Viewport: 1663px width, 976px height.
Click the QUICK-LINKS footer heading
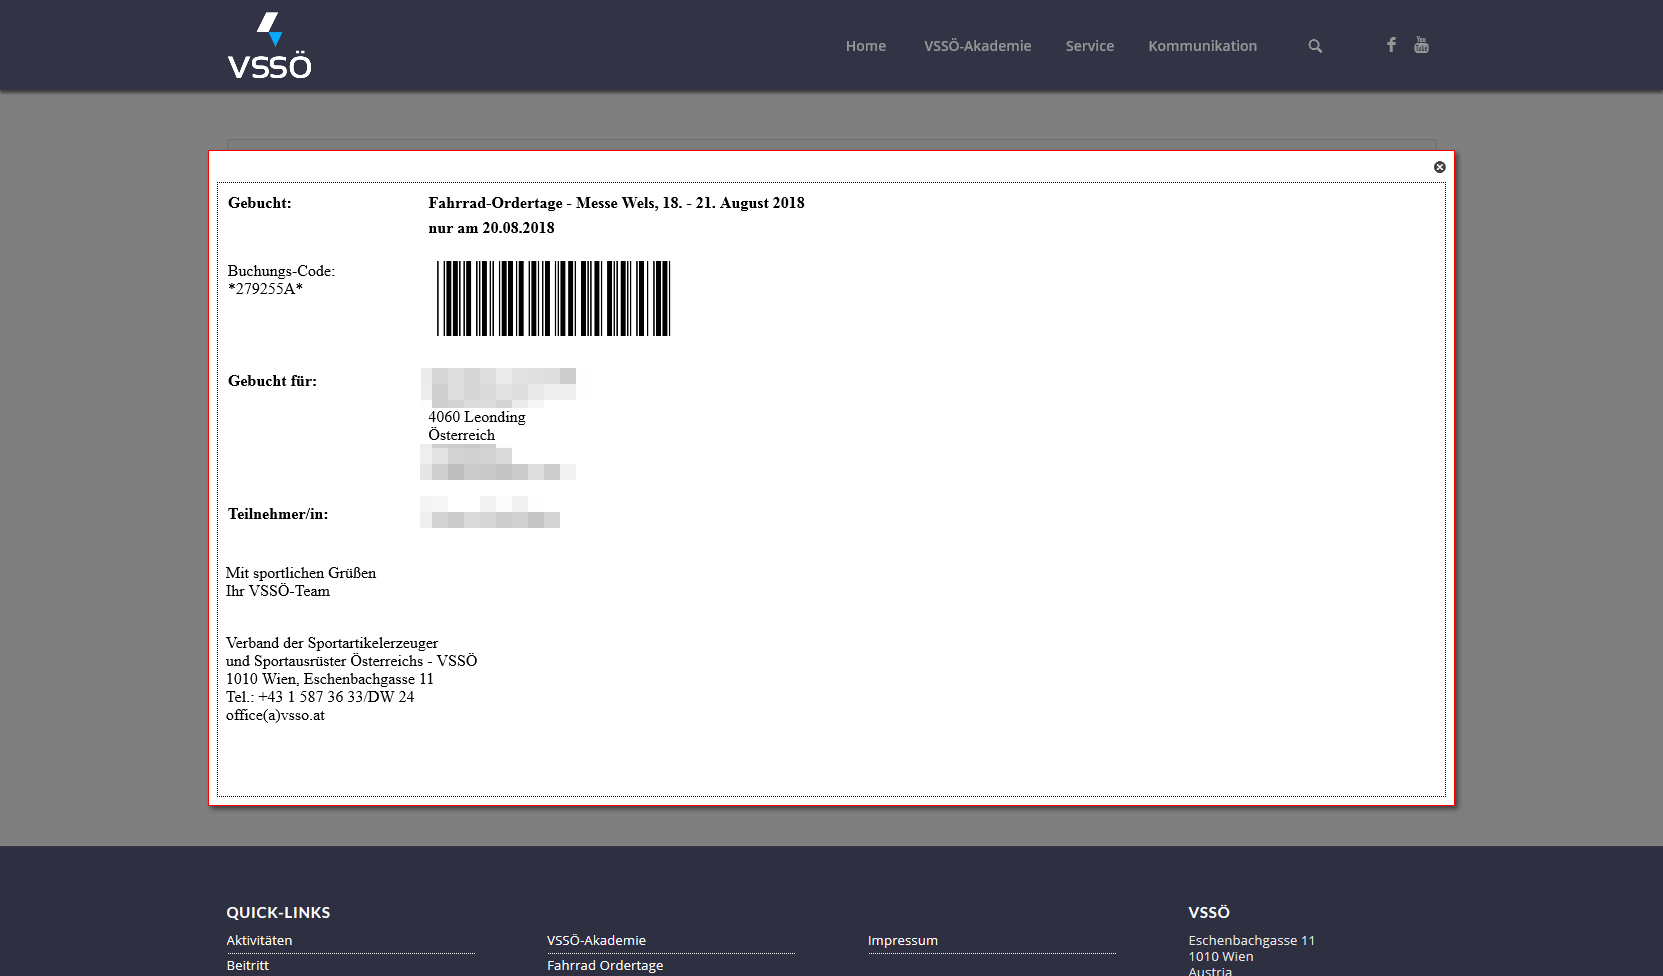[278, 912]
